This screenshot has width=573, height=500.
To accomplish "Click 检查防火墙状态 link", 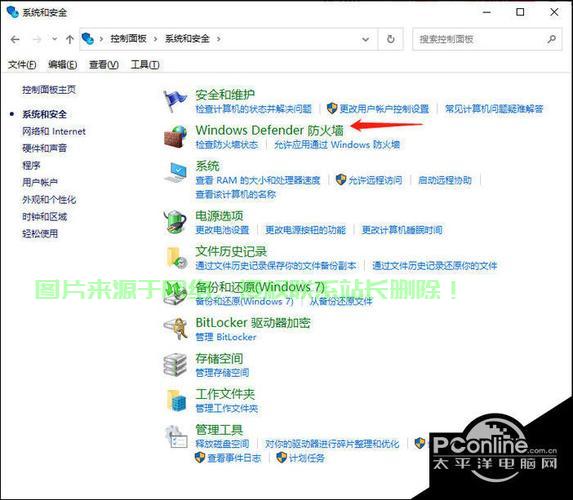I will point(227,145).
